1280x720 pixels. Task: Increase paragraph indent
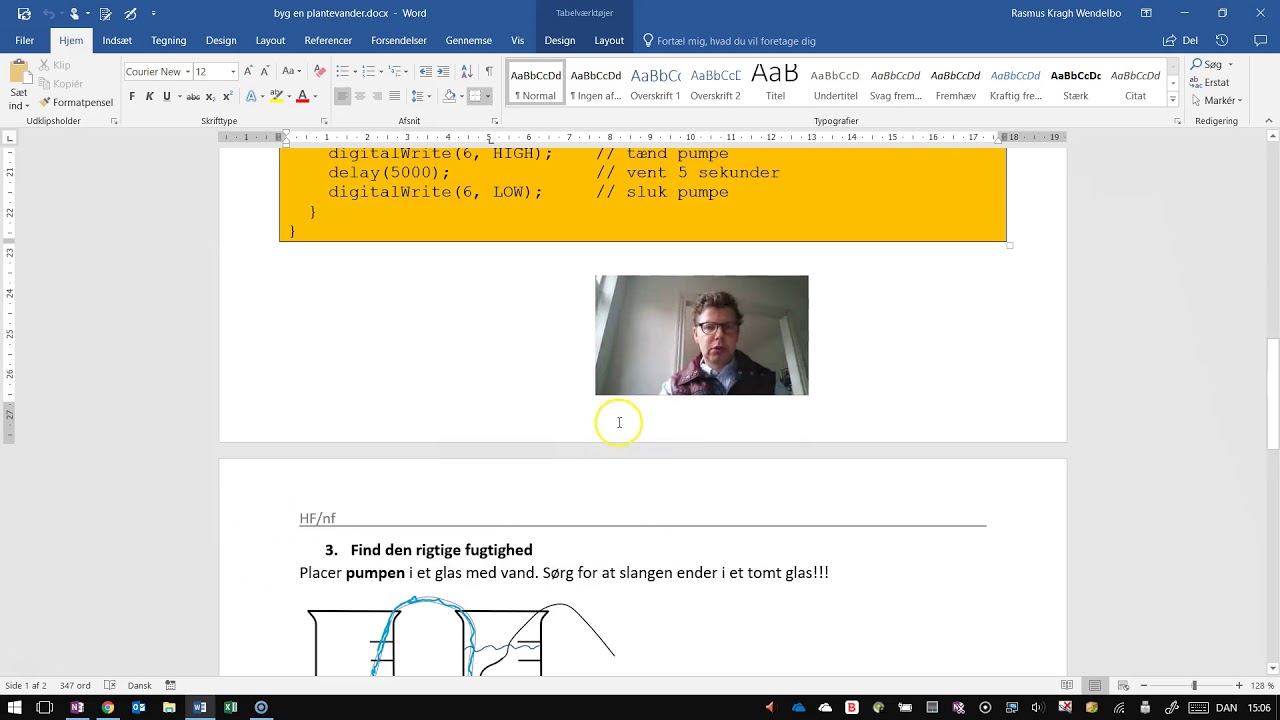click(x=443, y=71)
